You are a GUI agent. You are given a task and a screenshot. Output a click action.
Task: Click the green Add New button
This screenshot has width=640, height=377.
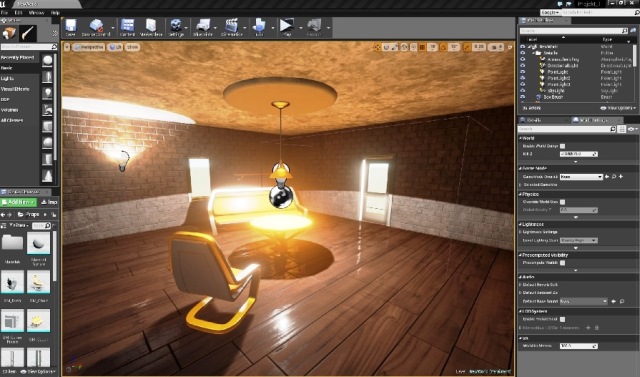18,202
